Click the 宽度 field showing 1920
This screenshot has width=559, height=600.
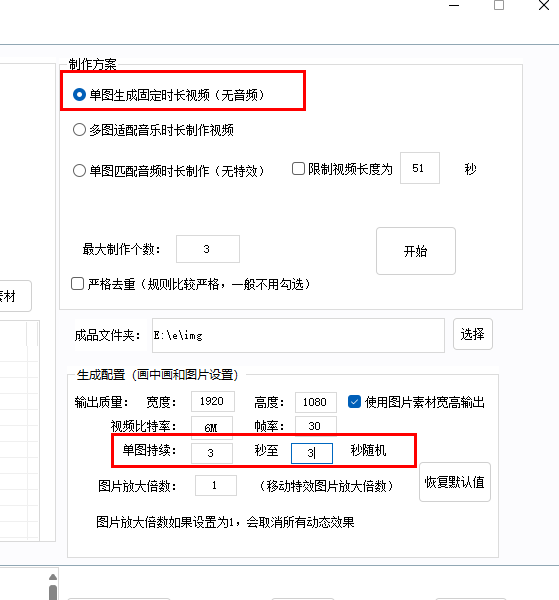(x=213, y=401)
